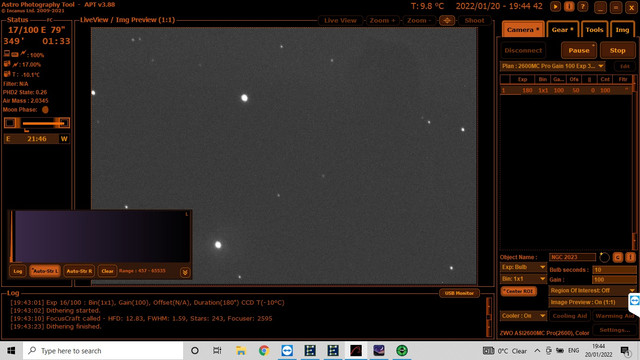Screen dimensions: 640x360
Task: Open the Plan selection dropdown
Action: pos(552,66)
